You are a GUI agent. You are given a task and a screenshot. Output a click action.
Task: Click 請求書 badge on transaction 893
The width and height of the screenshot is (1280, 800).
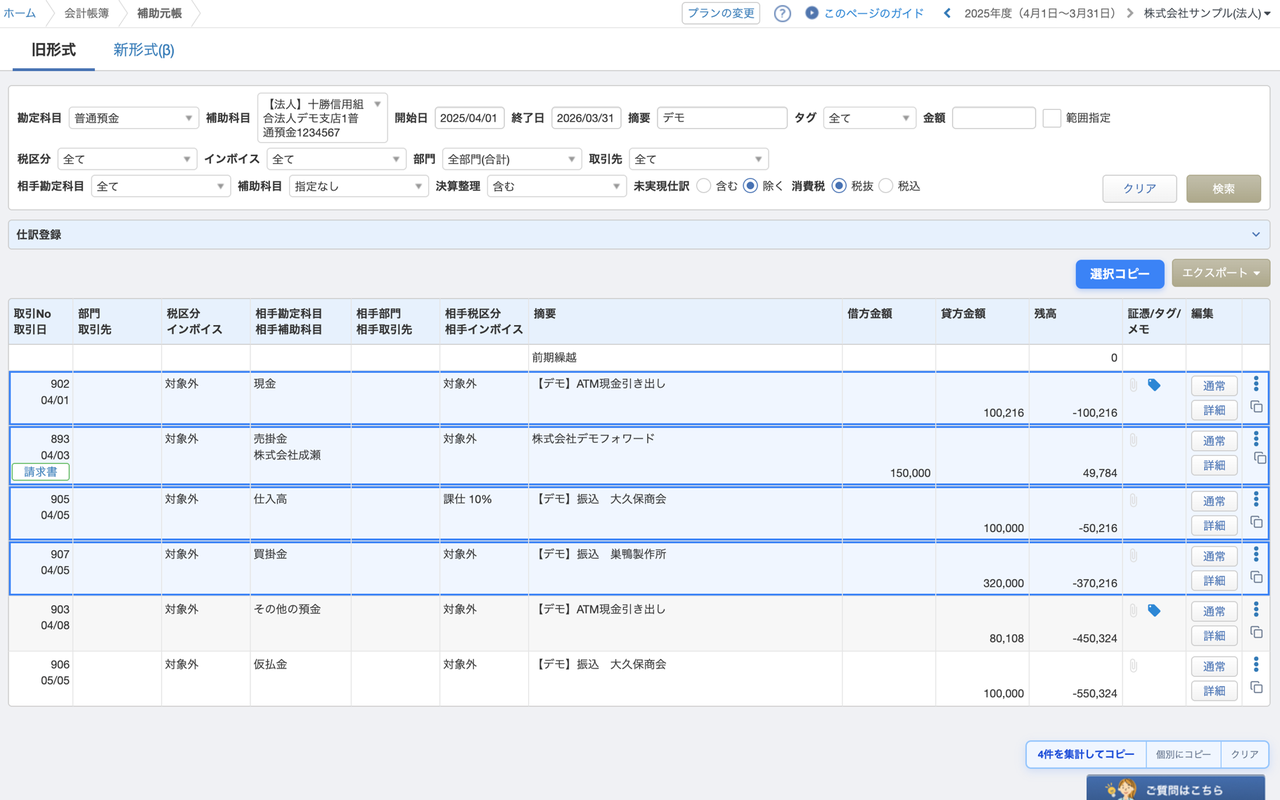[41, 472]
